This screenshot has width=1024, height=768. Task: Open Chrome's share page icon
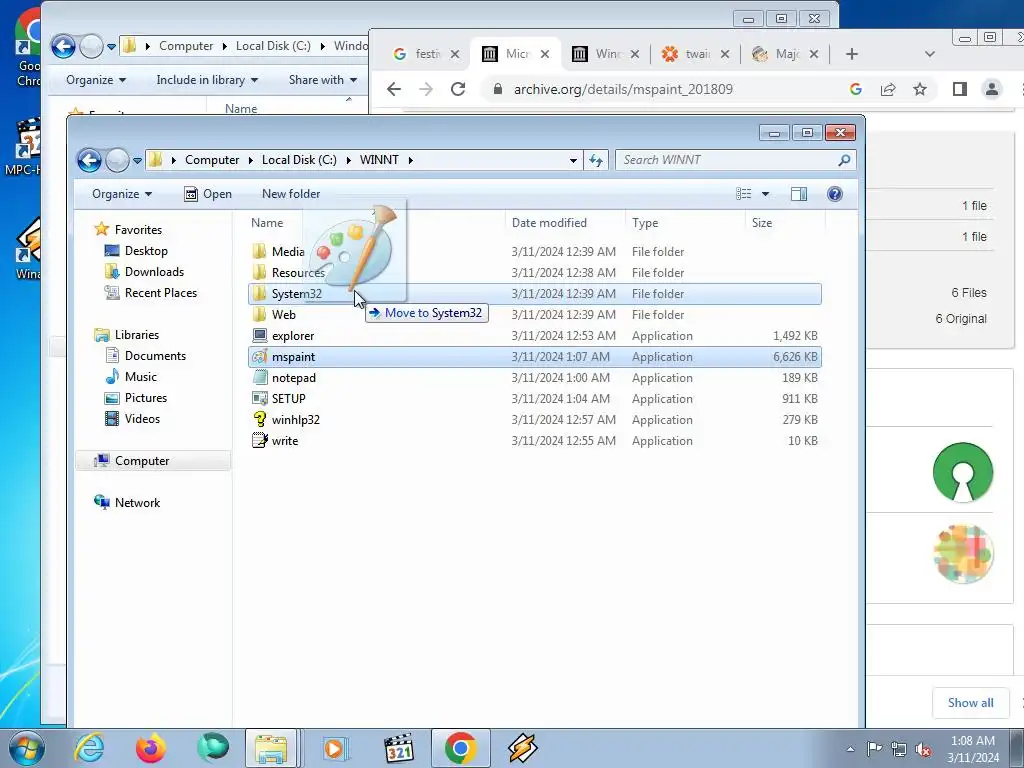pyautogui.click(x=888, y=89)
